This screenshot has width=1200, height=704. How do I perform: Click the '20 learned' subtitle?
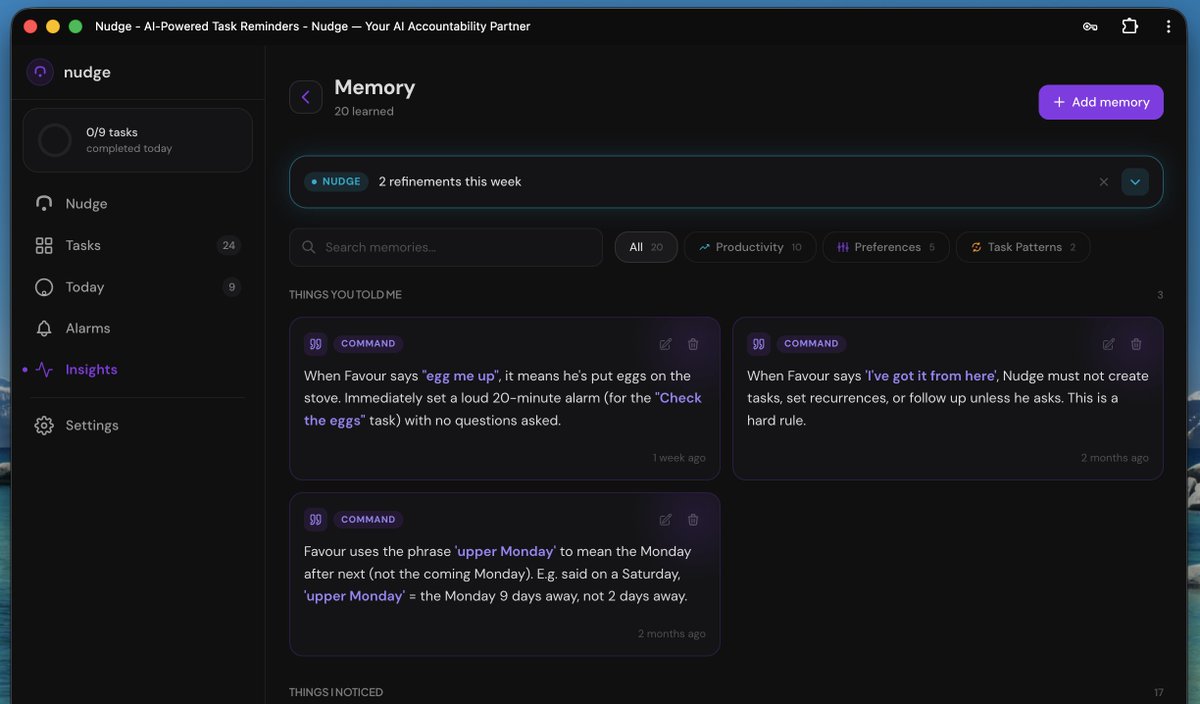coord(364,111)
